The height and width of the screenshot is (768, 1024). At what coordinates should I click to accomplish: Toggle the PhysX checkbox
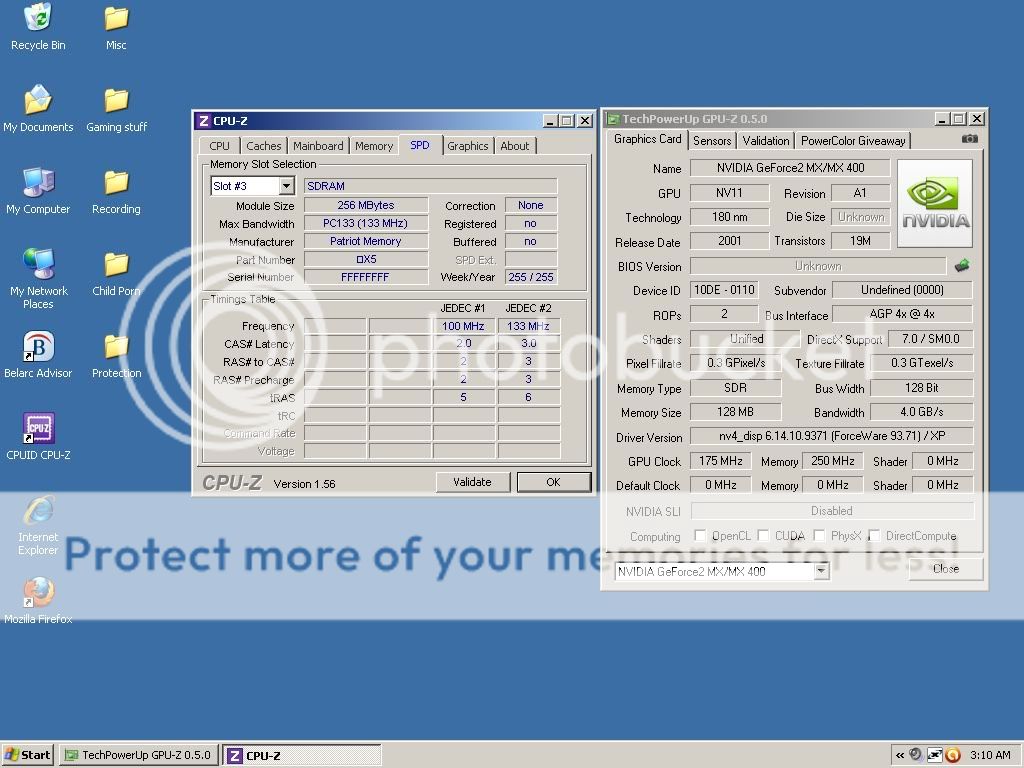[819, 536]
